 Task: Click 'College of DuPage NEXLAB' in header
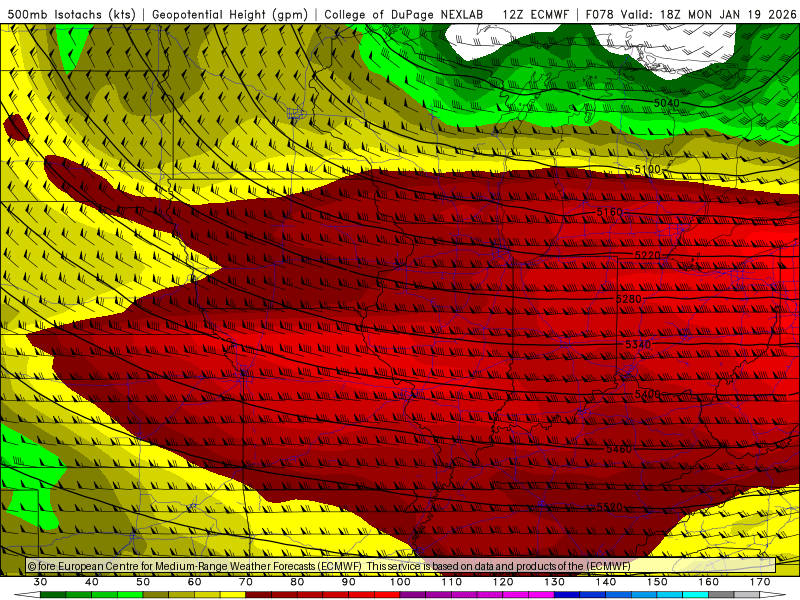404,15
